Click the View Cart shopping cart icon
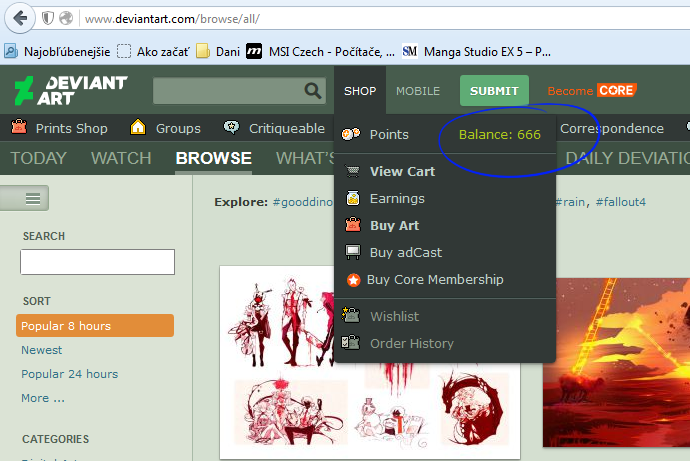Image resolution: width=690 pixels, height=461 pixels. pos(352,171)
